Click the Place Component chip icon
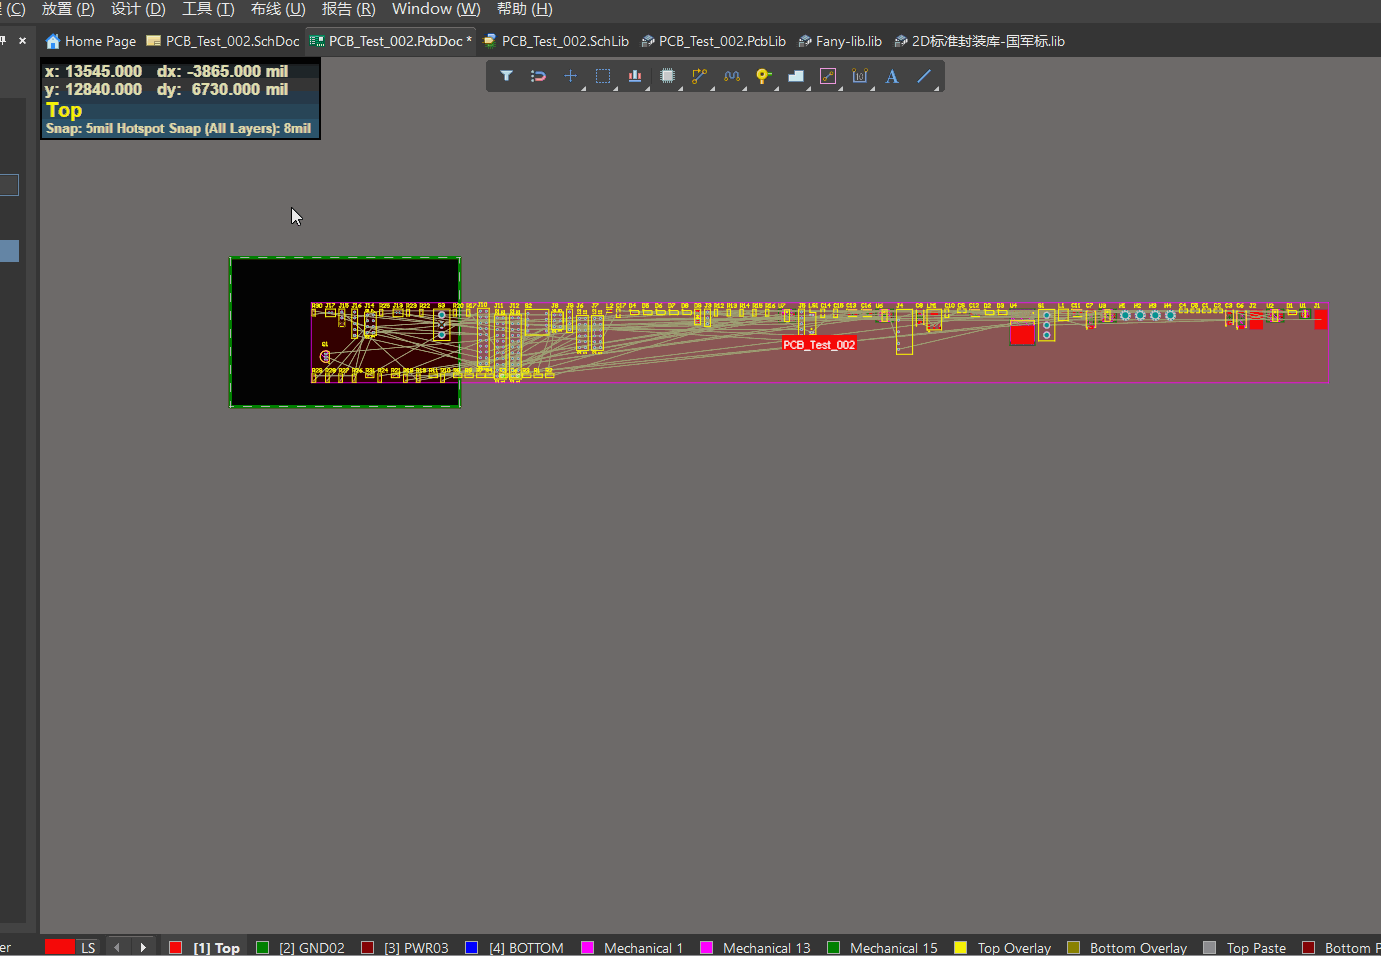The image size is (1381, 956). [x=667, y=76]
